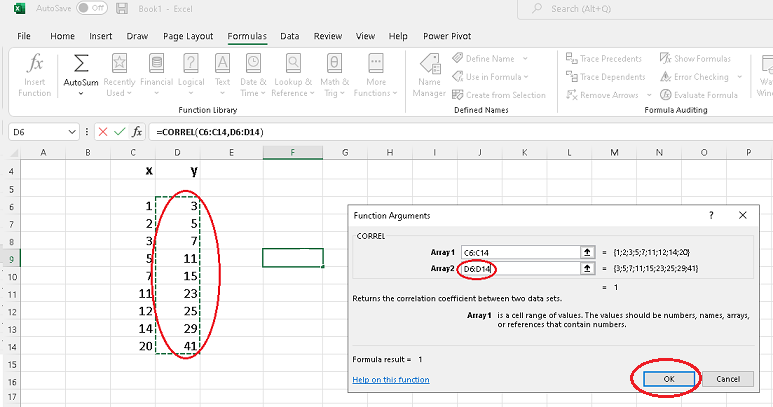Viewport: 773px width, 407px height.
Task: Toggle the AutoSave switch
Action: [x=91, y=8]
